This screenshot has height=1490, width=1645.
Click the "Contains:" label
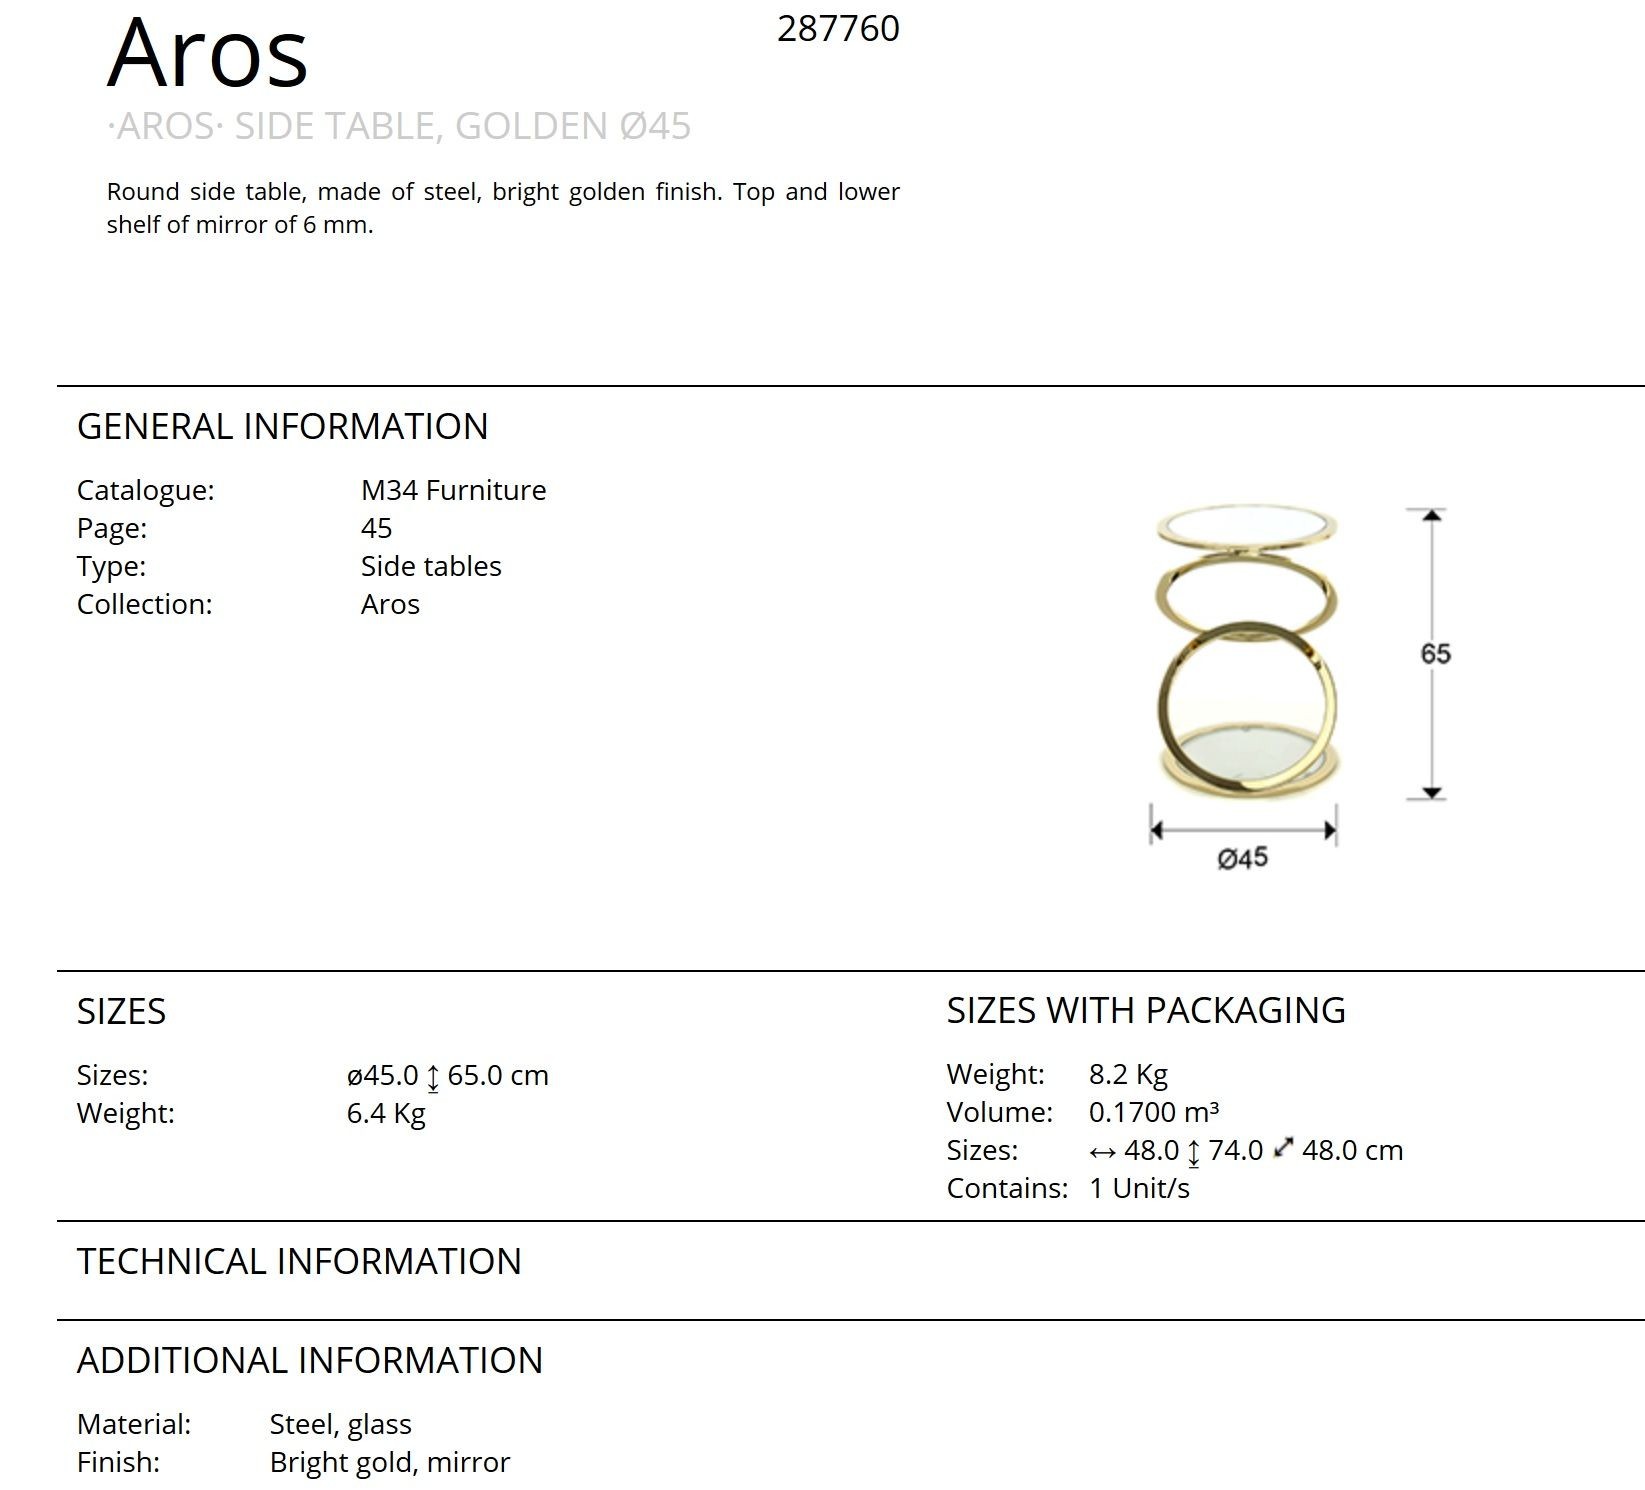pyautogui.click(x=1008, y=1189)
